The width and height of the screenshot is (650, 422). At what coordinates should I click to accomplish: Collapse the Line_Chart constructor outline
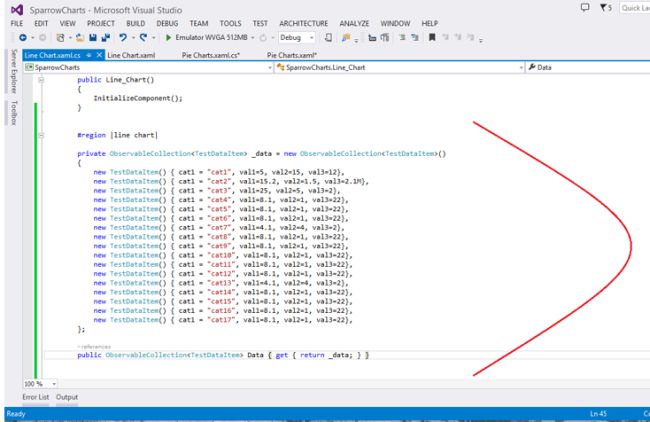pos(41,80)
